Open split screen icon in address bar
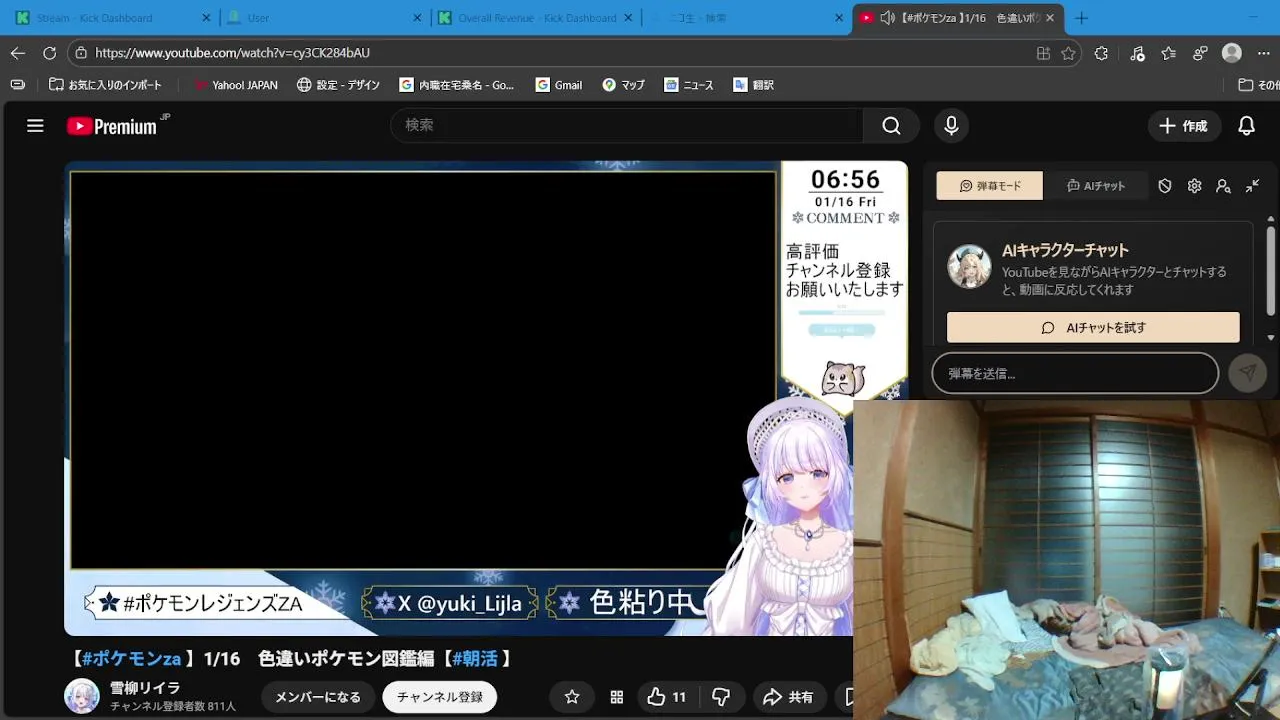 click(1043, 53)
